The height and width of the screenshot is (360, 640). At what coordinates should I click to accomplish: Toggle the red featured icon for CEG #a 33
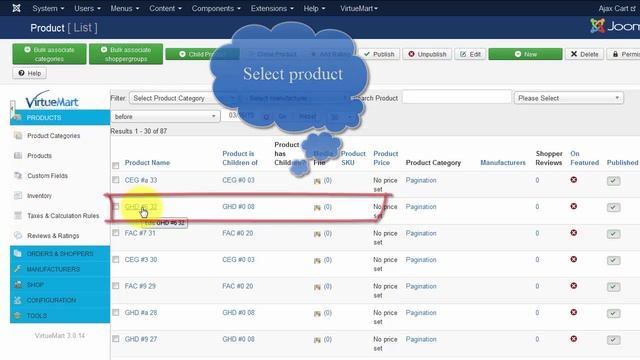[573, 180]
